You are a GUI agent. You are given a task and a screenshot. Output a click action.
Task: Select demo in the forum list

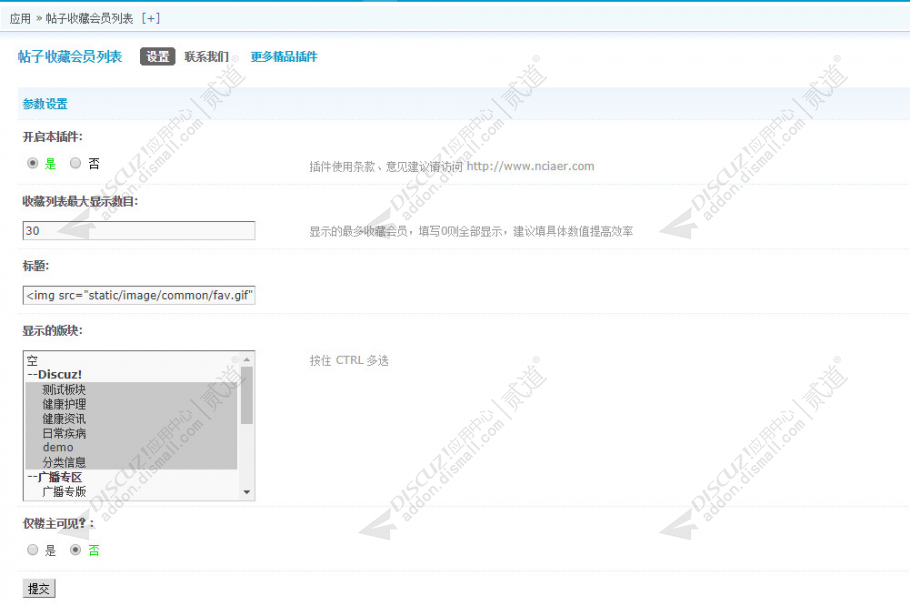pos(131,448)
